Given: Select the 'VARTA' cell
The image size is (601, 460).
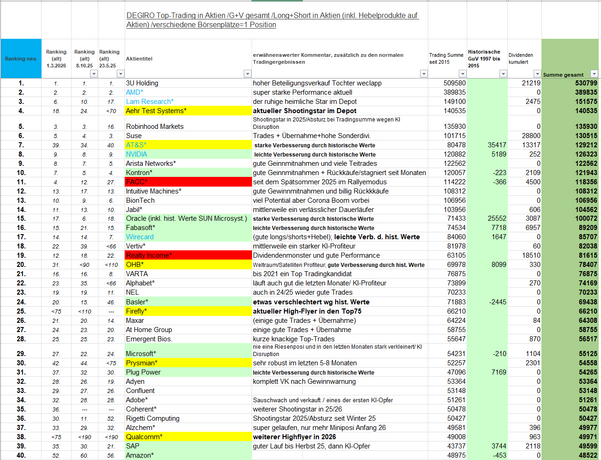Looking at the screenshot, I should (188, 274).
